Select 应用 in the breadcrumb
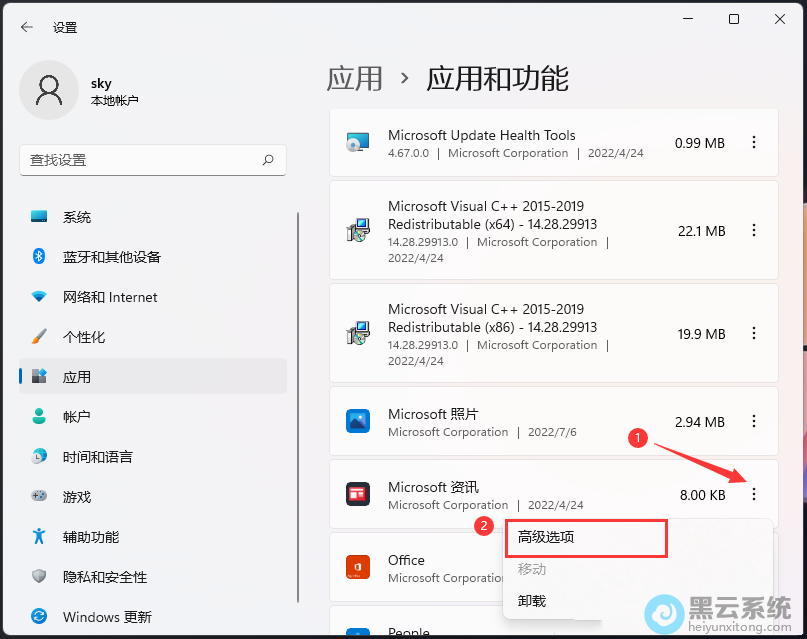 click(355, 78)
